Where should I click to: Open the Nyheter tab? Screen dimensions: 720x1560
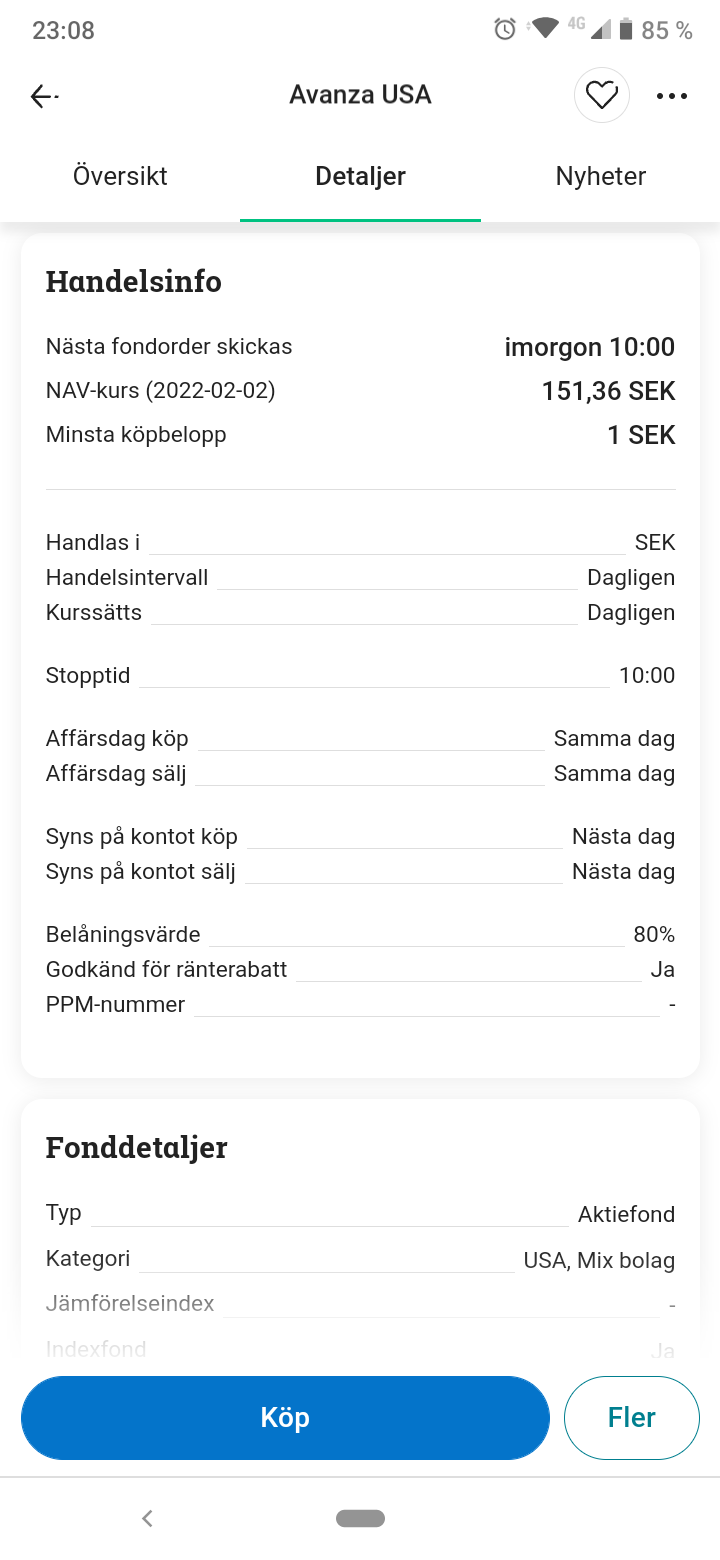point(601,177)
